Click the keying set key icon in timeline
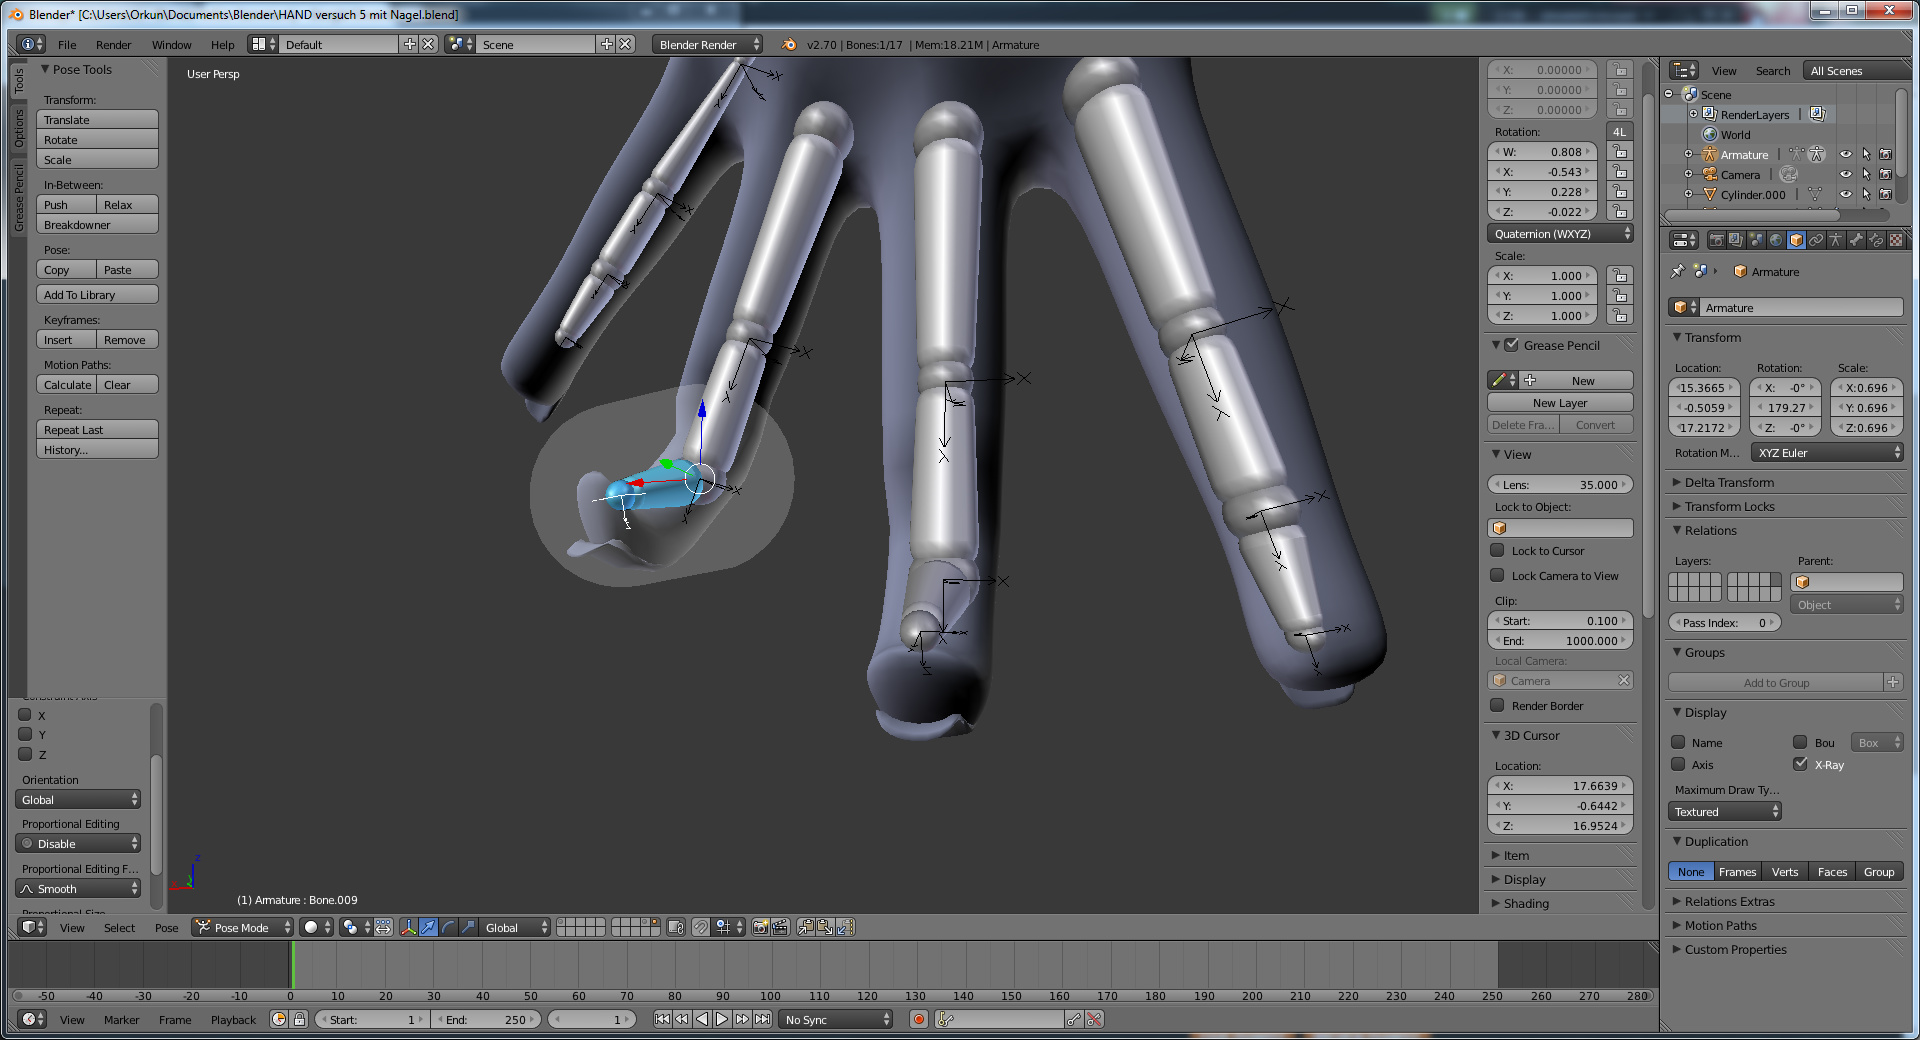 coord(946,1019)
